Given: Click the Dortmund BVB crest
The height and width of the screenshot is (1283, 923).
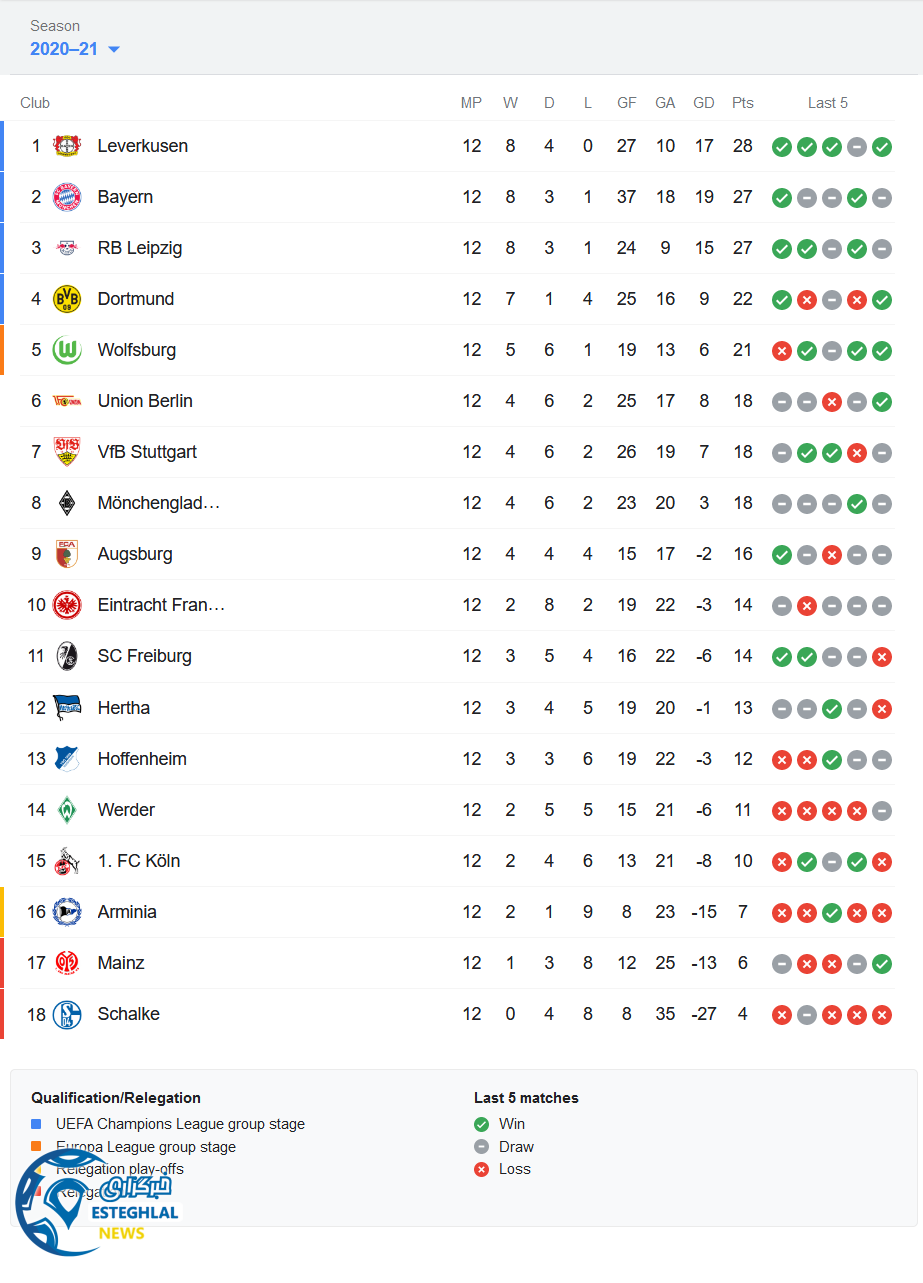Looking at the screenshot, I should 67,299.
